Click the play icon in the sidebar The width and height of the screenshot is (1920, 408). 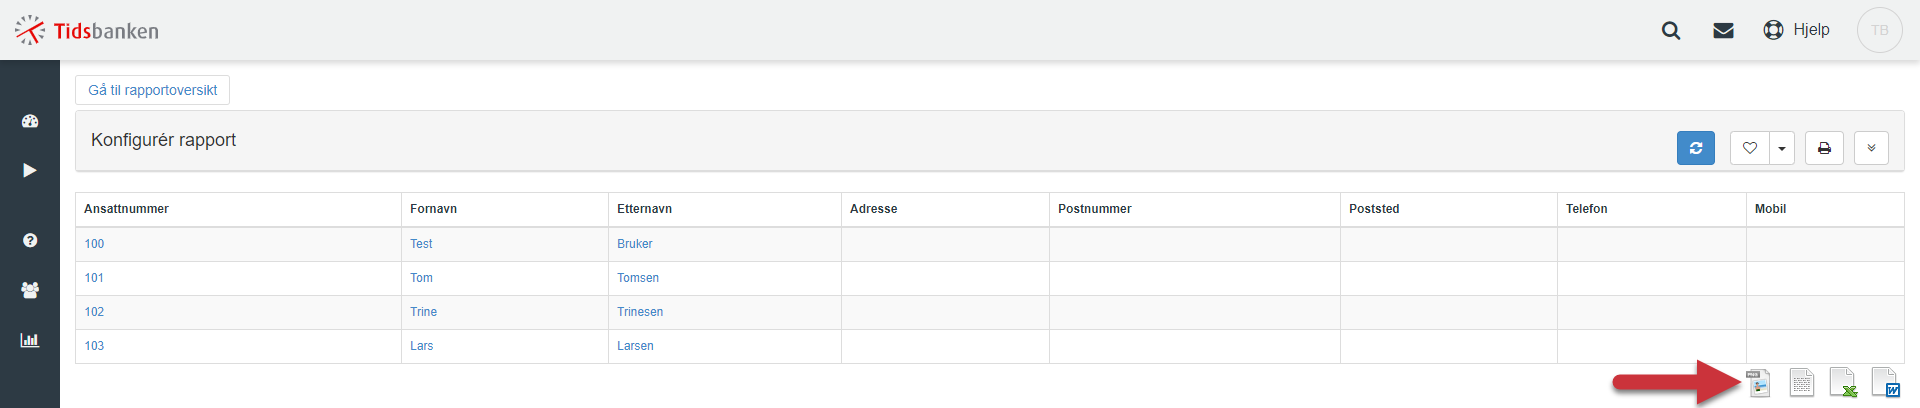[x=30, y=170]
